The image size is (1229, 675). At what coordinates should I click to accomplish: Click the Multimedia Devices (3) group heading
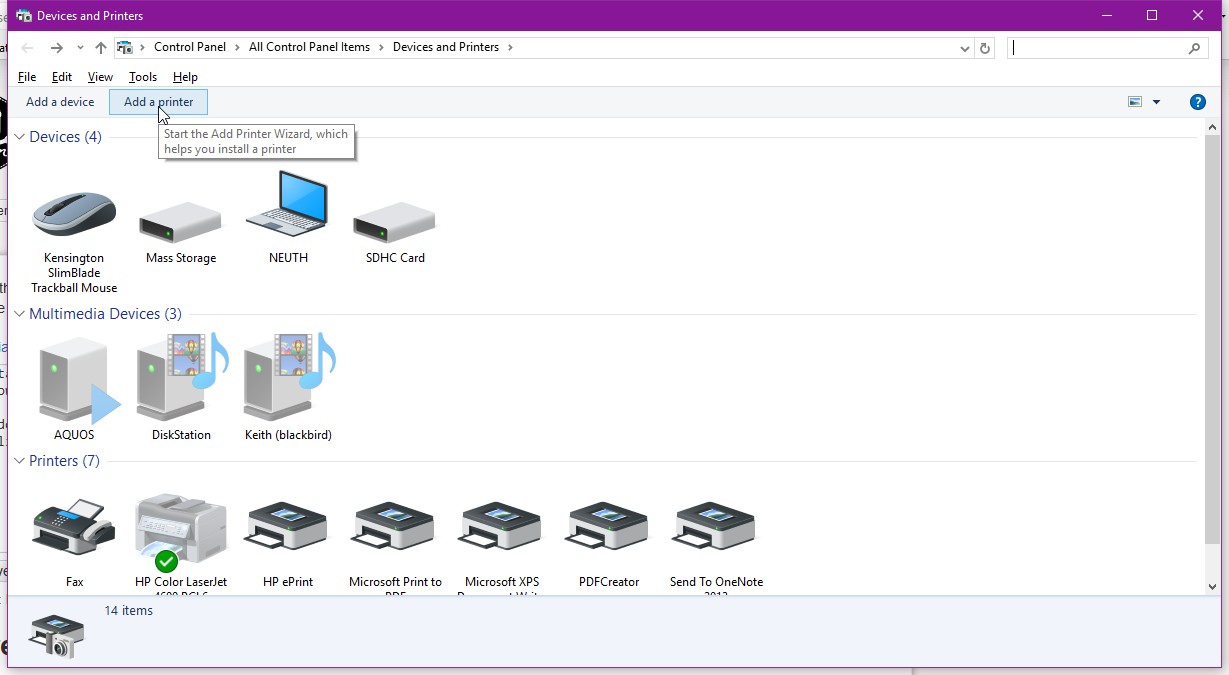click(x=105, y=314)
